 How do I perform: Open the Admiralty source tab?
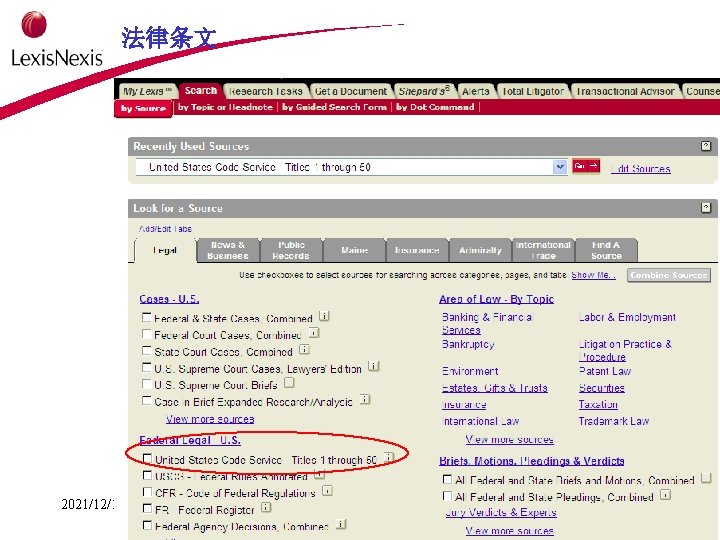(480, 250)
